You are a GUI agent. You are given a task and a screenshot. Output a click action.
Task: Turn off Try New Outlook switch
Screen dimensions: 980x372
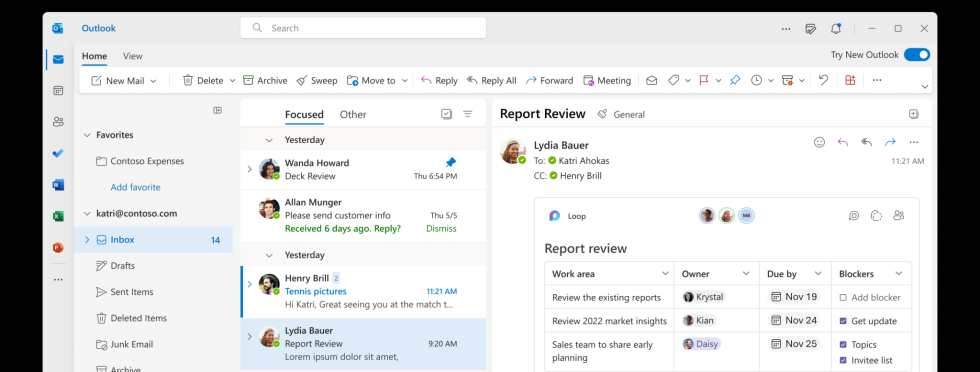tap(917, 55)
